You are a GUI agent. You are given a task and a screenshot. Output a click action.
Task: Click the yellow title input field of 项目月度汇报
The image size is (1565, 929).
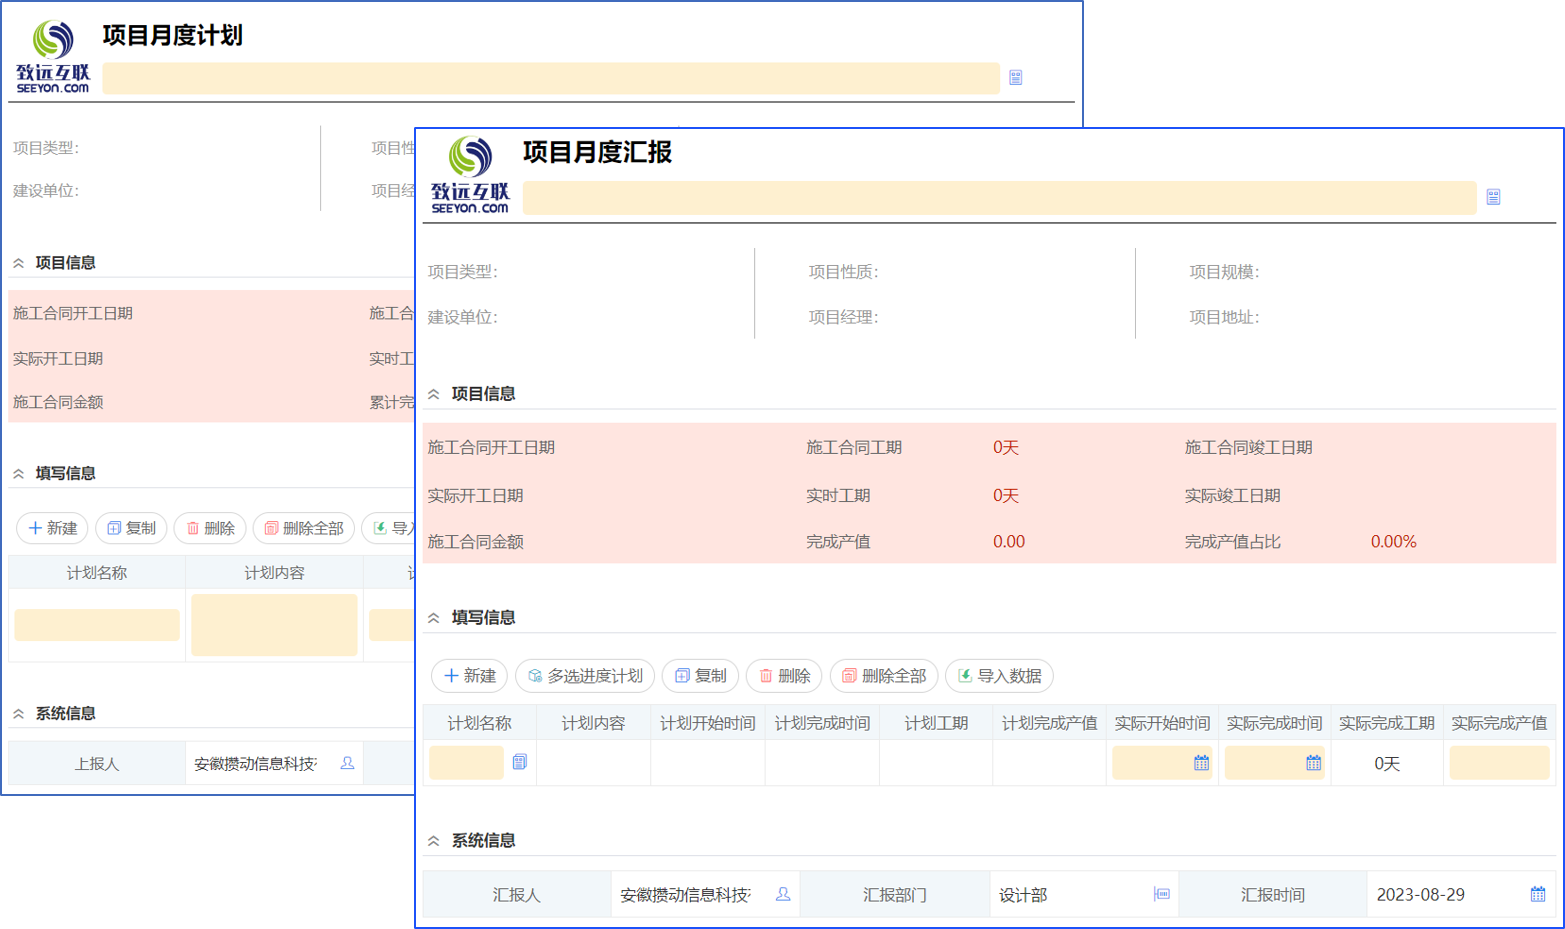point(1000,197)
